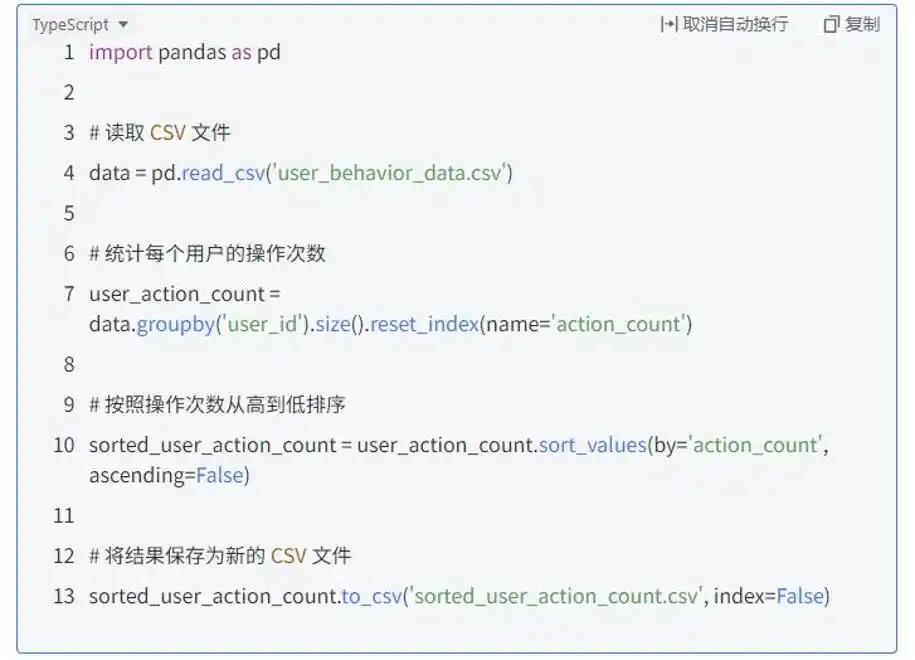
Task: Toggle the 取消自动换行 wrap option
Action: pos(734,24)
